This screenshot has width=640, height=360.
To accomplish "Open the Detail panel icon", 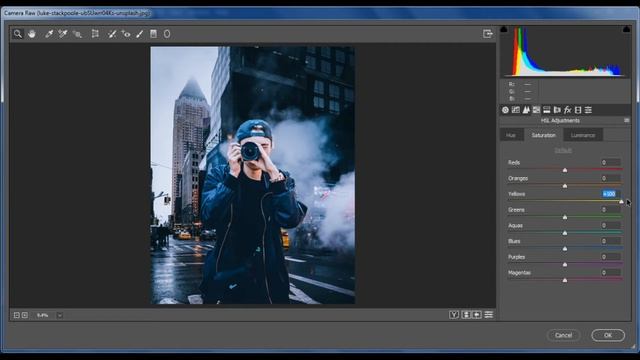I will [526, 110].
